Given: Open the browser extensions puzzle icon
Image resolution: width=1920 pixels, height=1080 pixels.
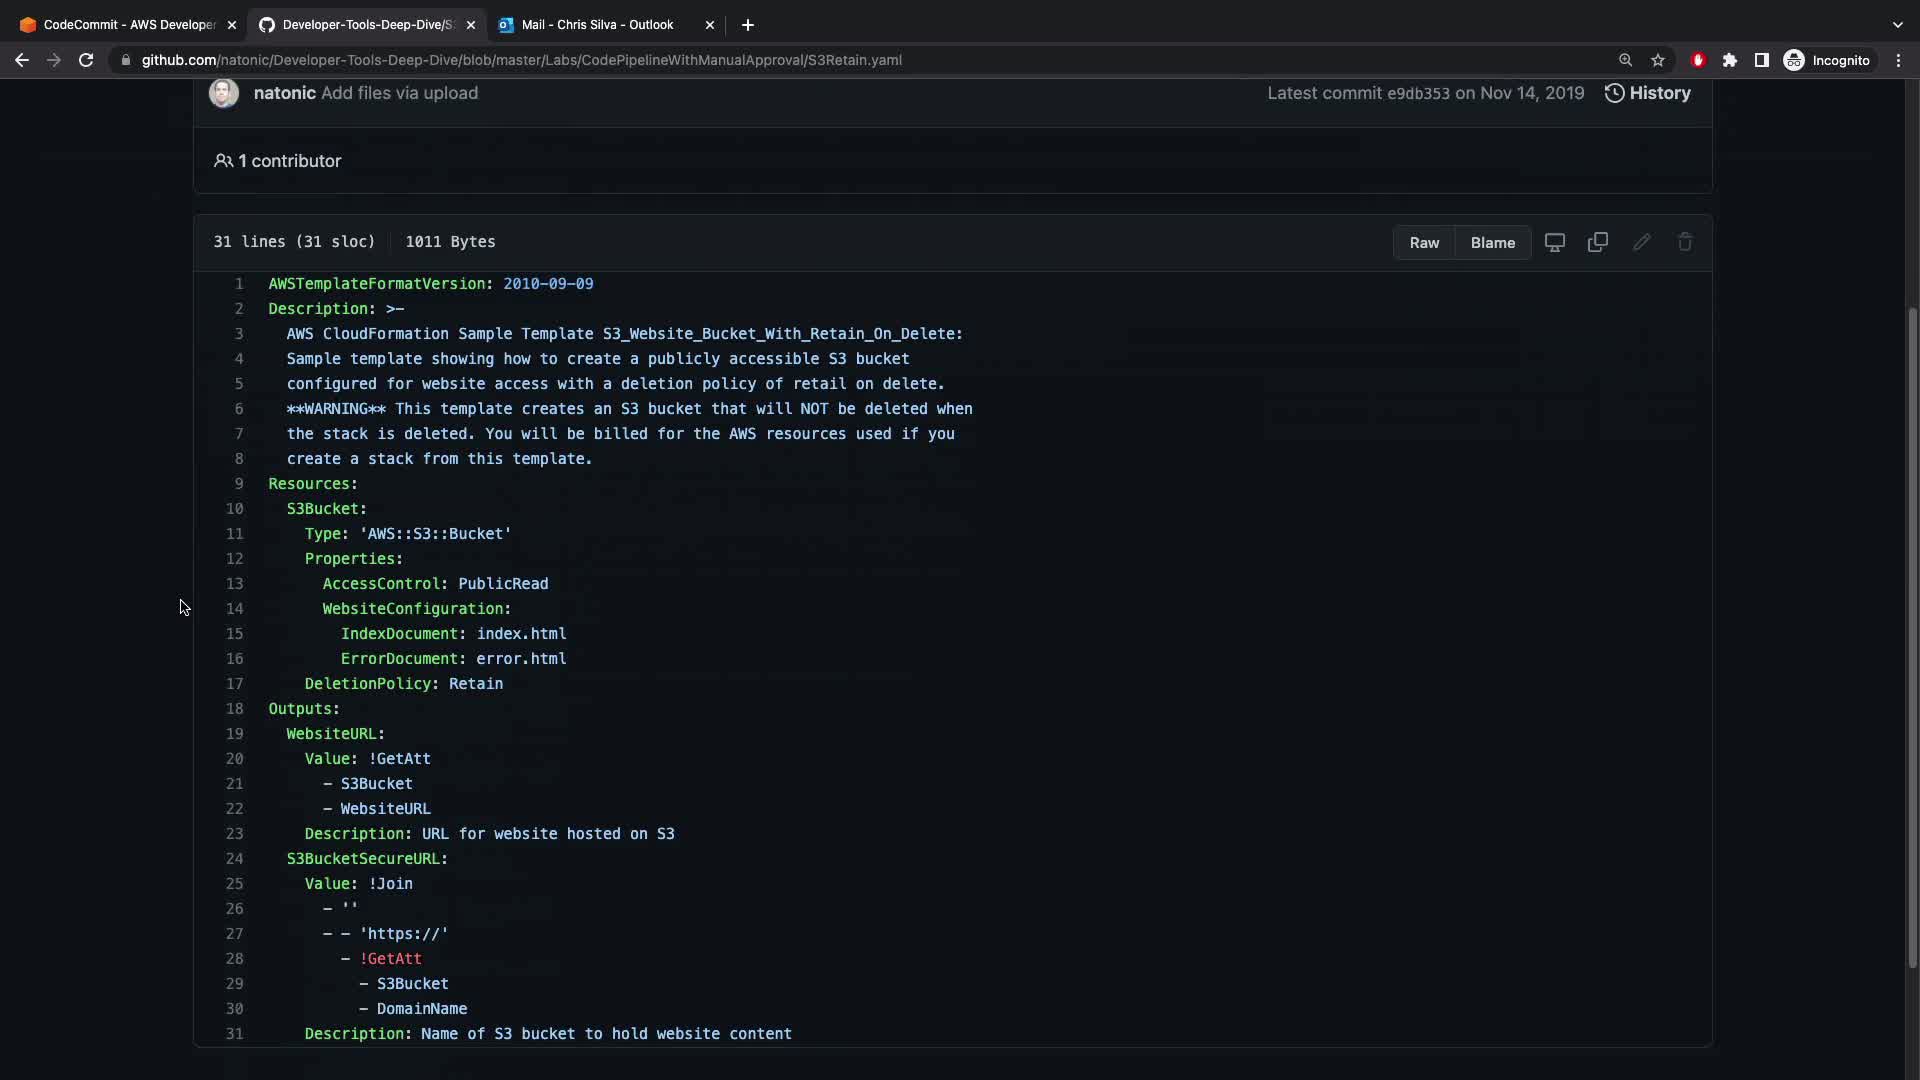Looking at the screenshot, I should tap(1730, 60).
